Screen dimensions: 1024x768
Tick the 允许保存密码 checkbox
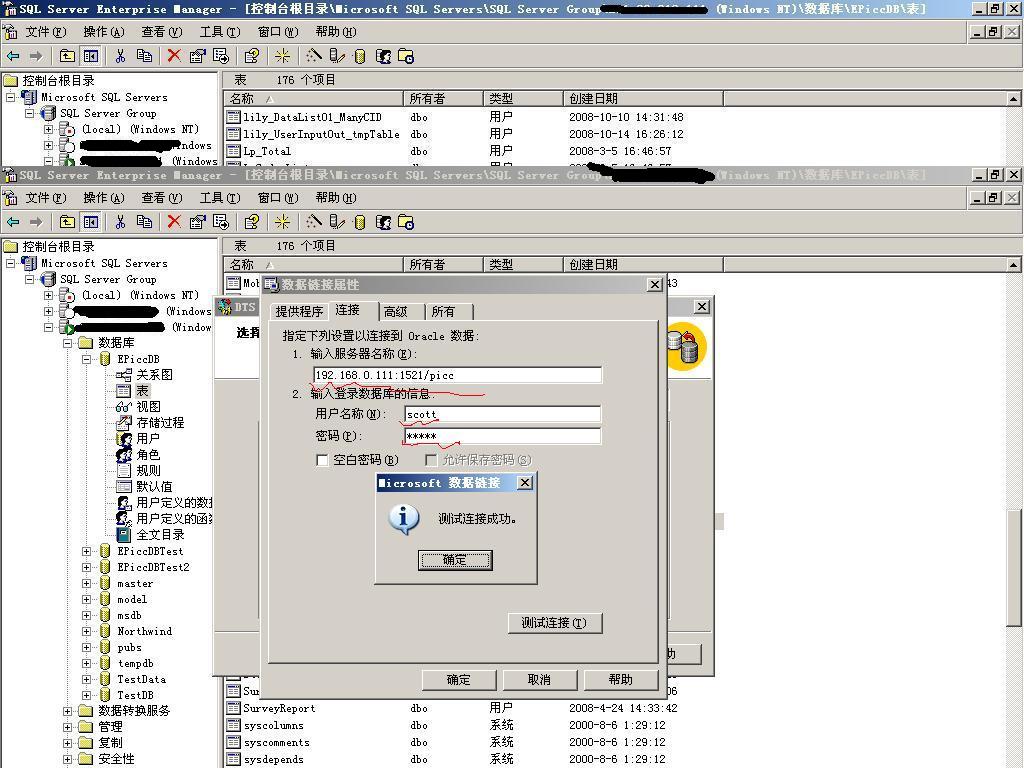(431, 460)
